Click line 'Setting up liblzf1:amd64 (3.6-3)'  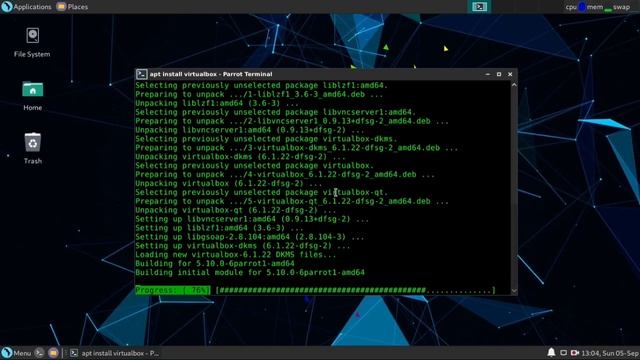(x=219, y=228)
